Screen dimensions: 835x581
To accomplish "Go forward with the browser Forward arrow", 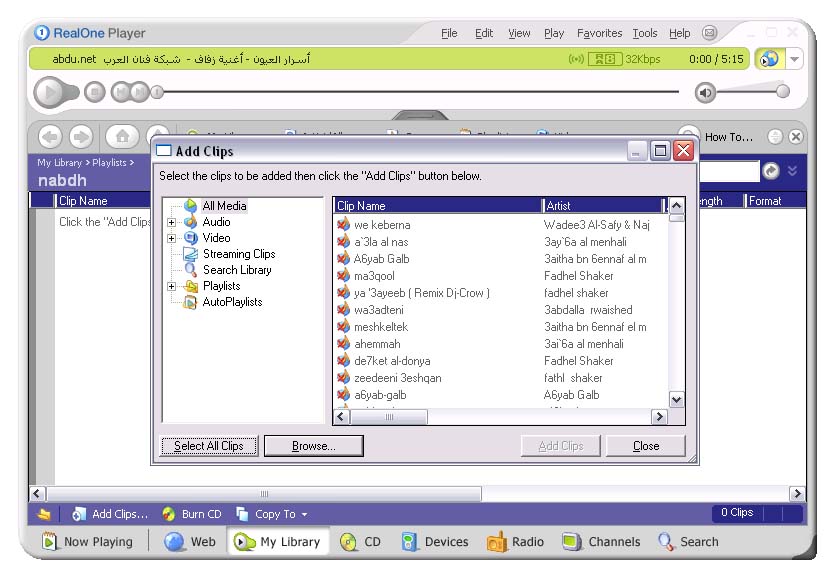I will [80, 137].
